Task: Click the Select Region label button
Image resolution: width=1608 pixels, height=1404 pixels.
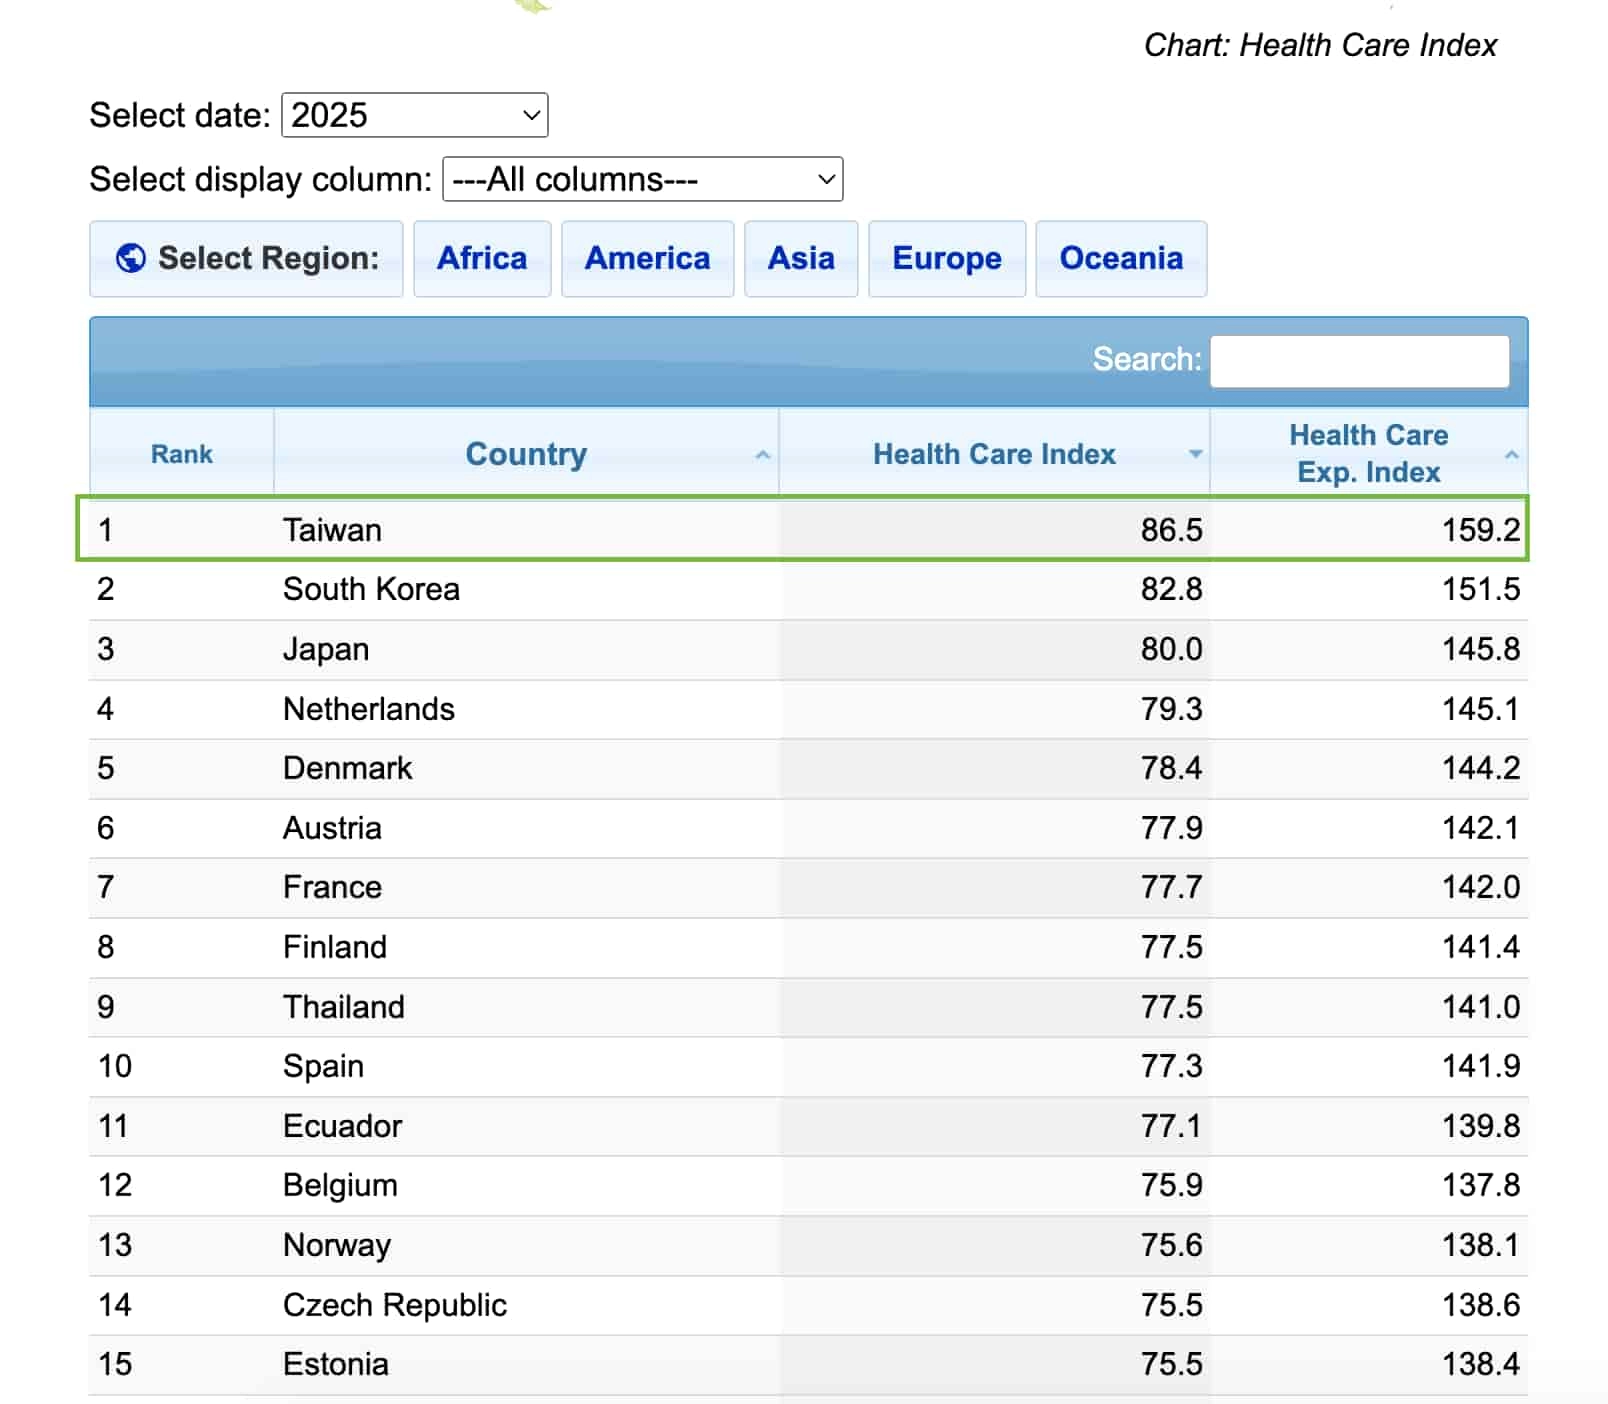Action: [268, 258]
